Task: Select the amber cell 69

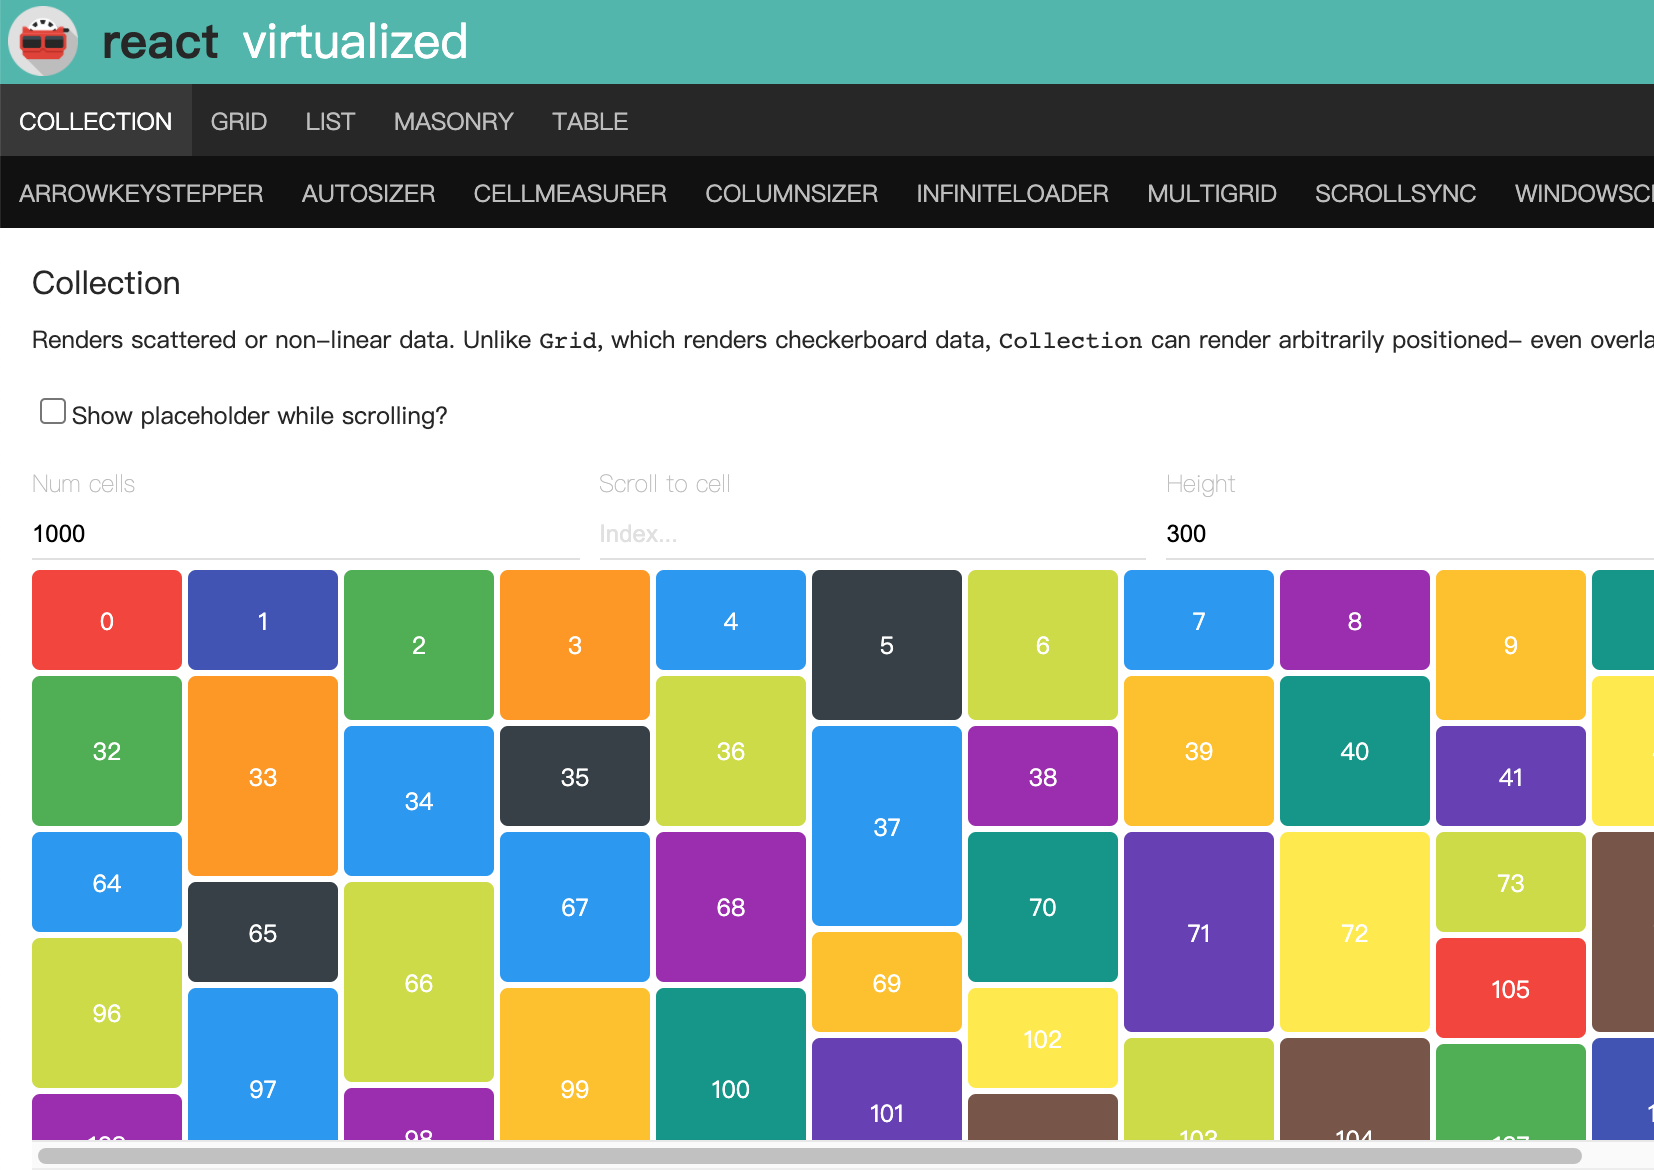Action: pyautogui.click(x=887, y=982)
